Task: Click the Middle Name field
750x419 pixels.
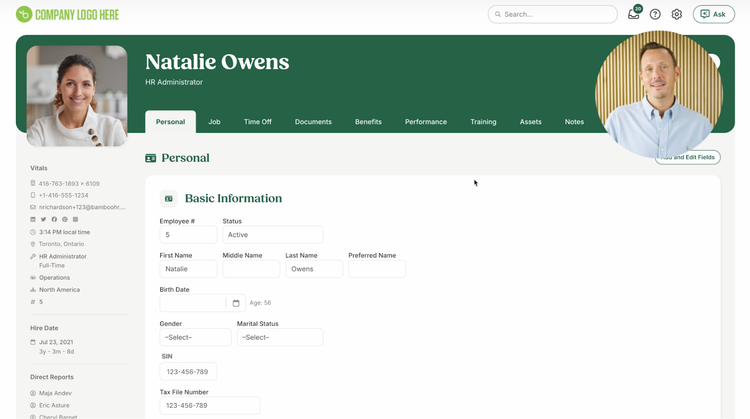Action: (251, 269)
